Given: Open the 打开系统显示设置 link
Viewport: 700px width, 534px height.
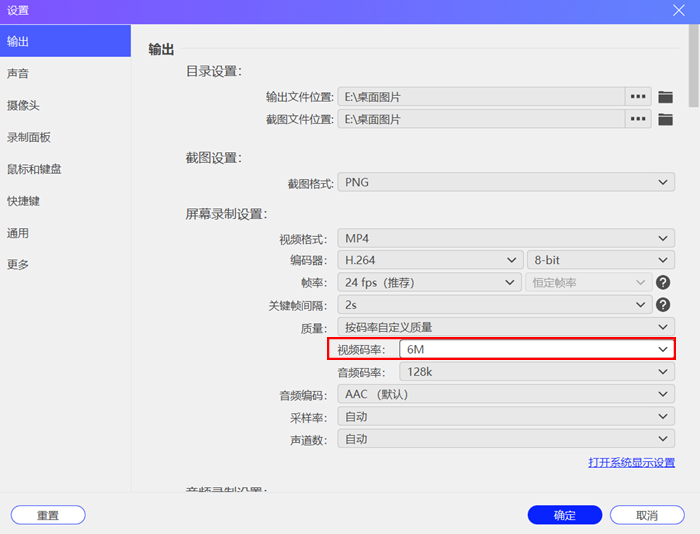Looking at the screenshot, I should click(x=631, y=463).
